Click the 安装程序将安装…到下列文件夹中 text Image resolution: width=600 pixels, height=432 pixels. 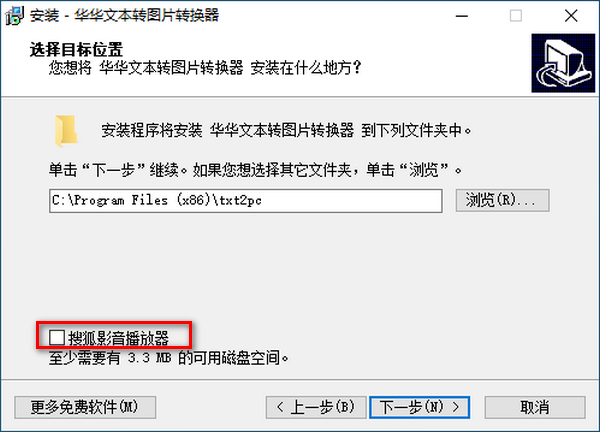286,130
